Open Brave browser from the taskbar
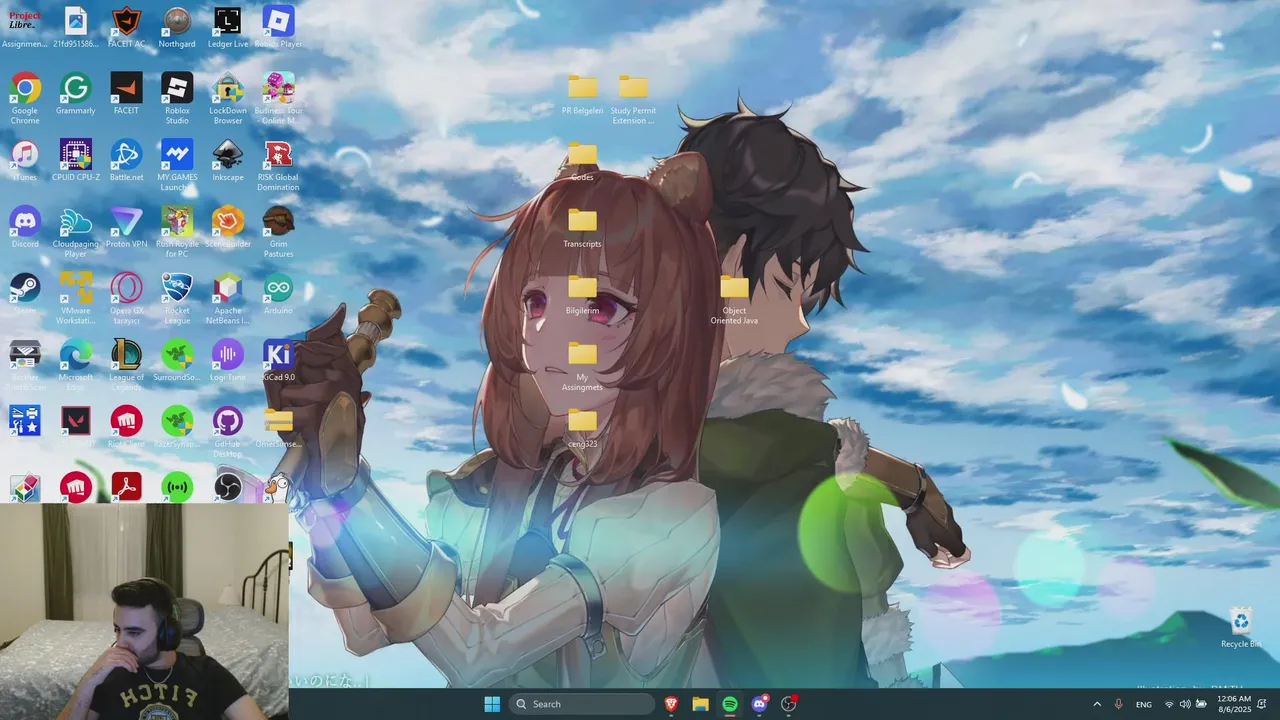Image resolution: width=1280 pixels, height=720 pixels. tap(671, 704)
